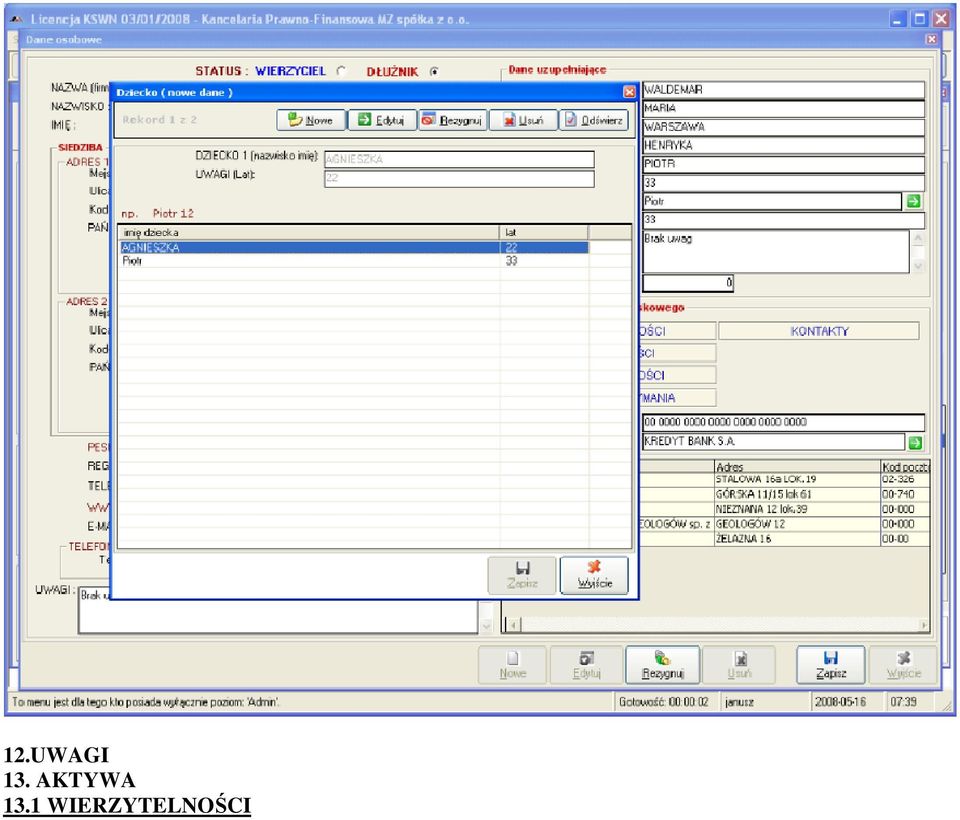The image size is (960, 820).
Task: Select the DŁUŻNIK radio button
Action: (434, 72)
